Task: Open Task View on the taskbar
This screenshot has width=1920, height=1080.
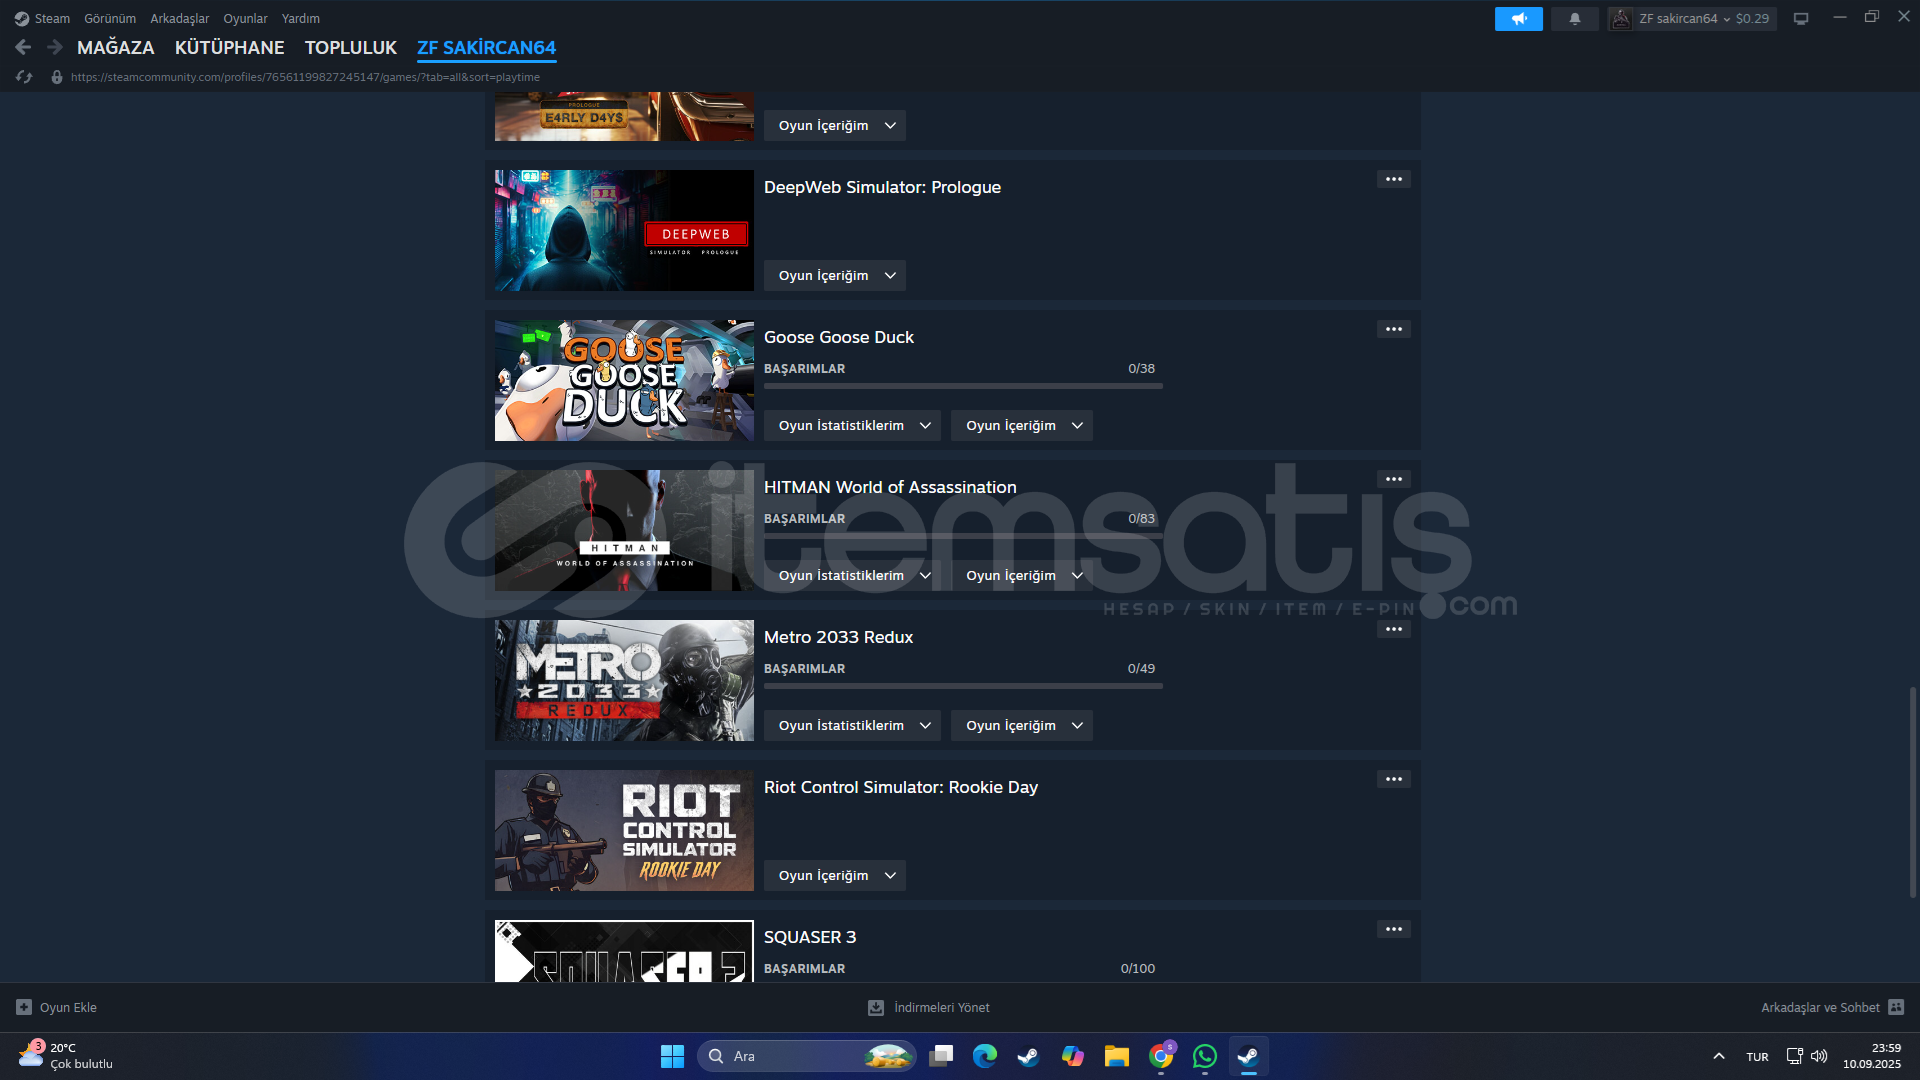Action: [941, 1056]
